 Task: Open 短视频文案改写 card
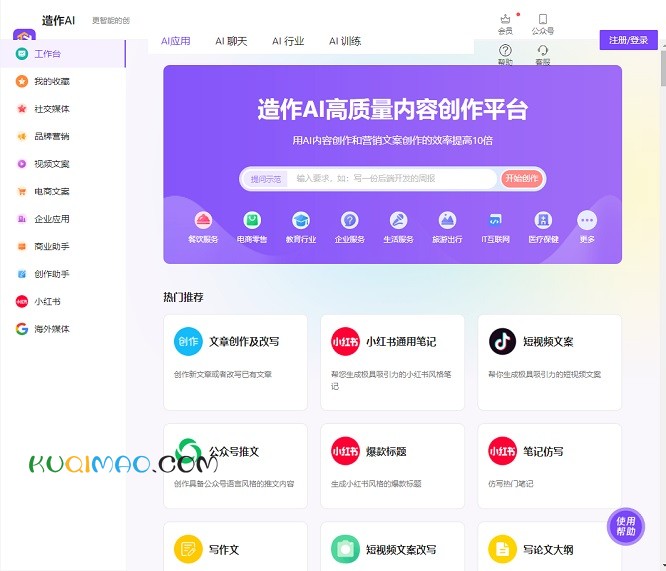[392, 547]
